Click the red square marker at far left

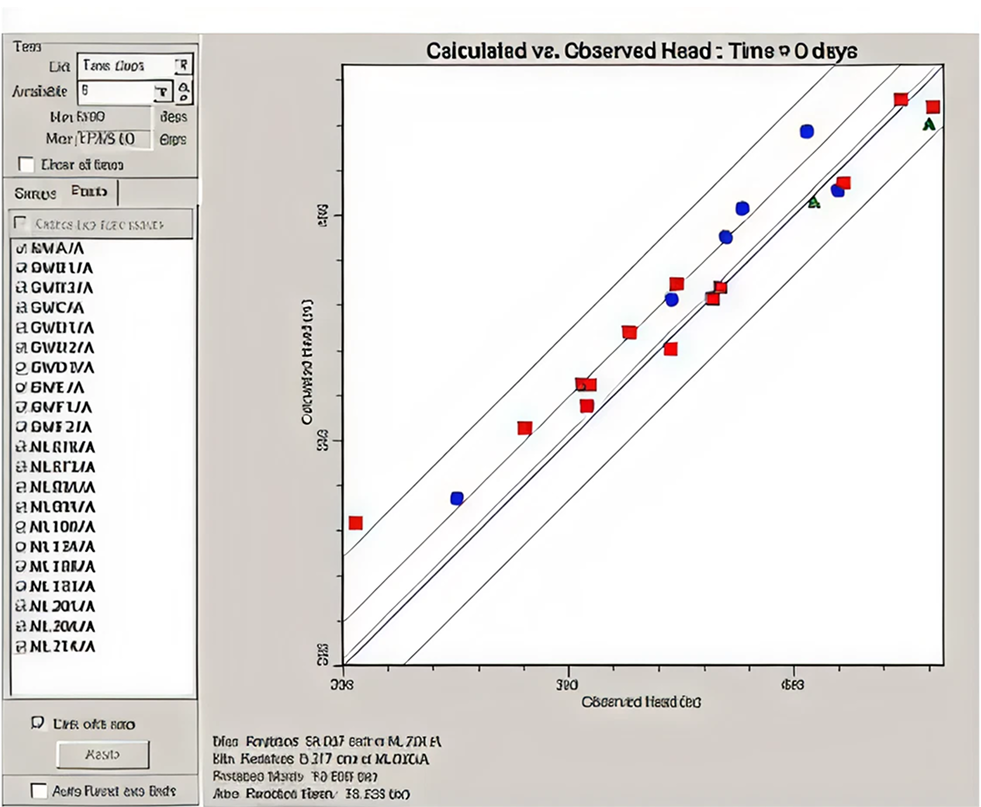point(355,523)
